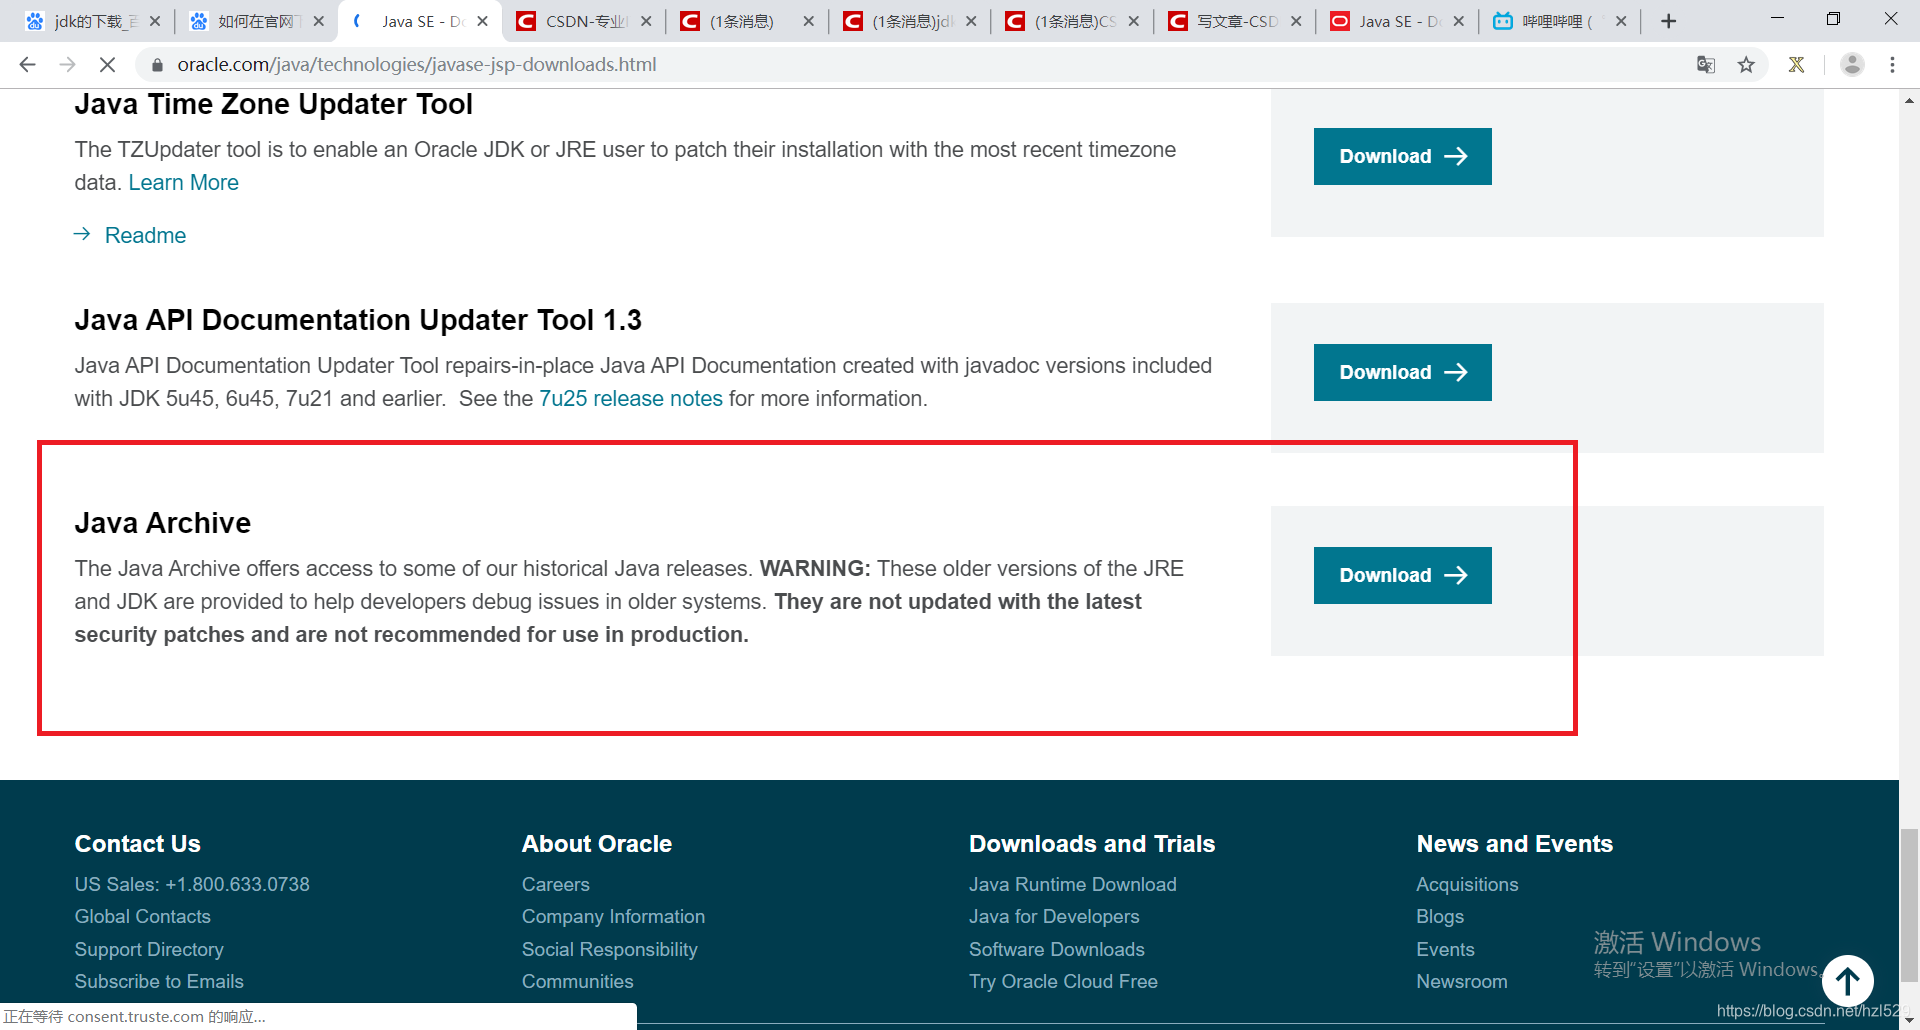Screen dimensions: 1920x1030
Task: Open Subscribe to Emails link
Action: 159,981
